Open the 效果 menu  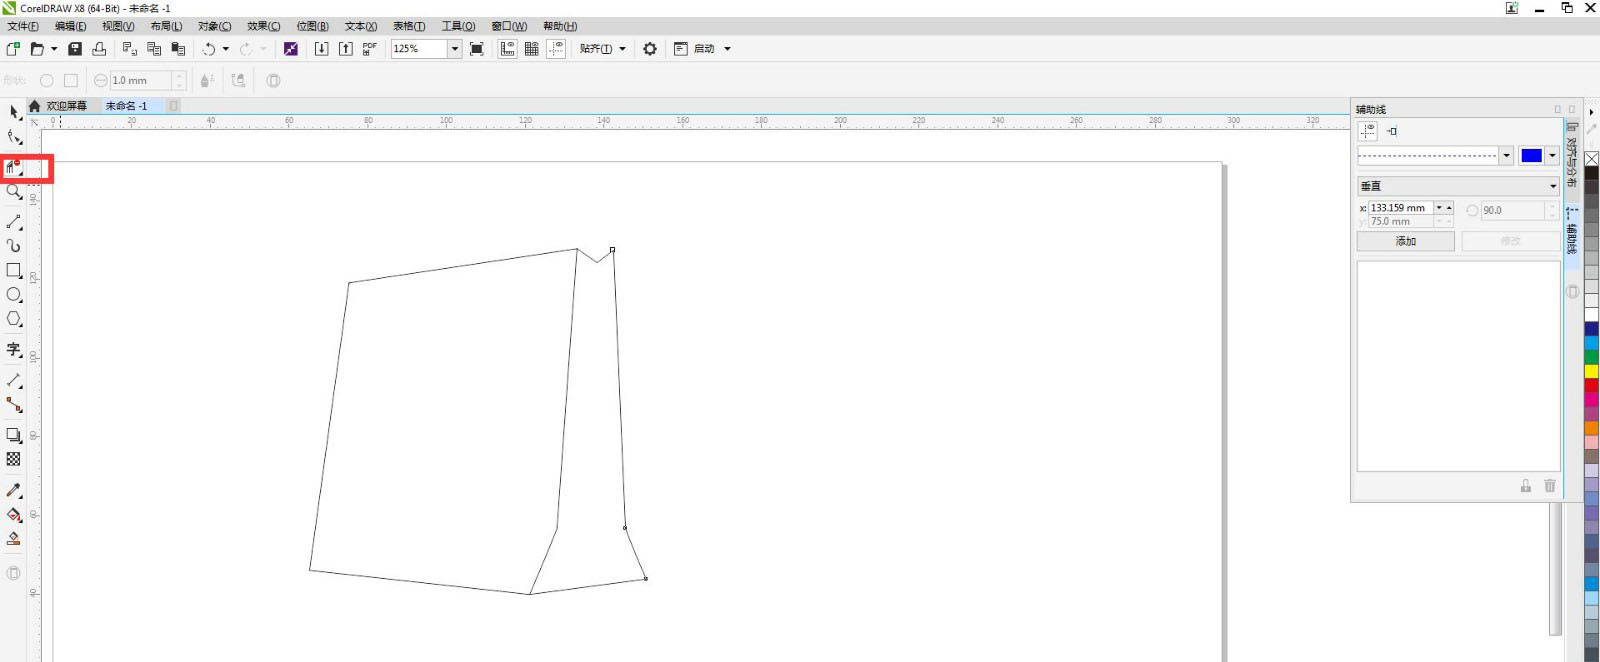point(263,26)
